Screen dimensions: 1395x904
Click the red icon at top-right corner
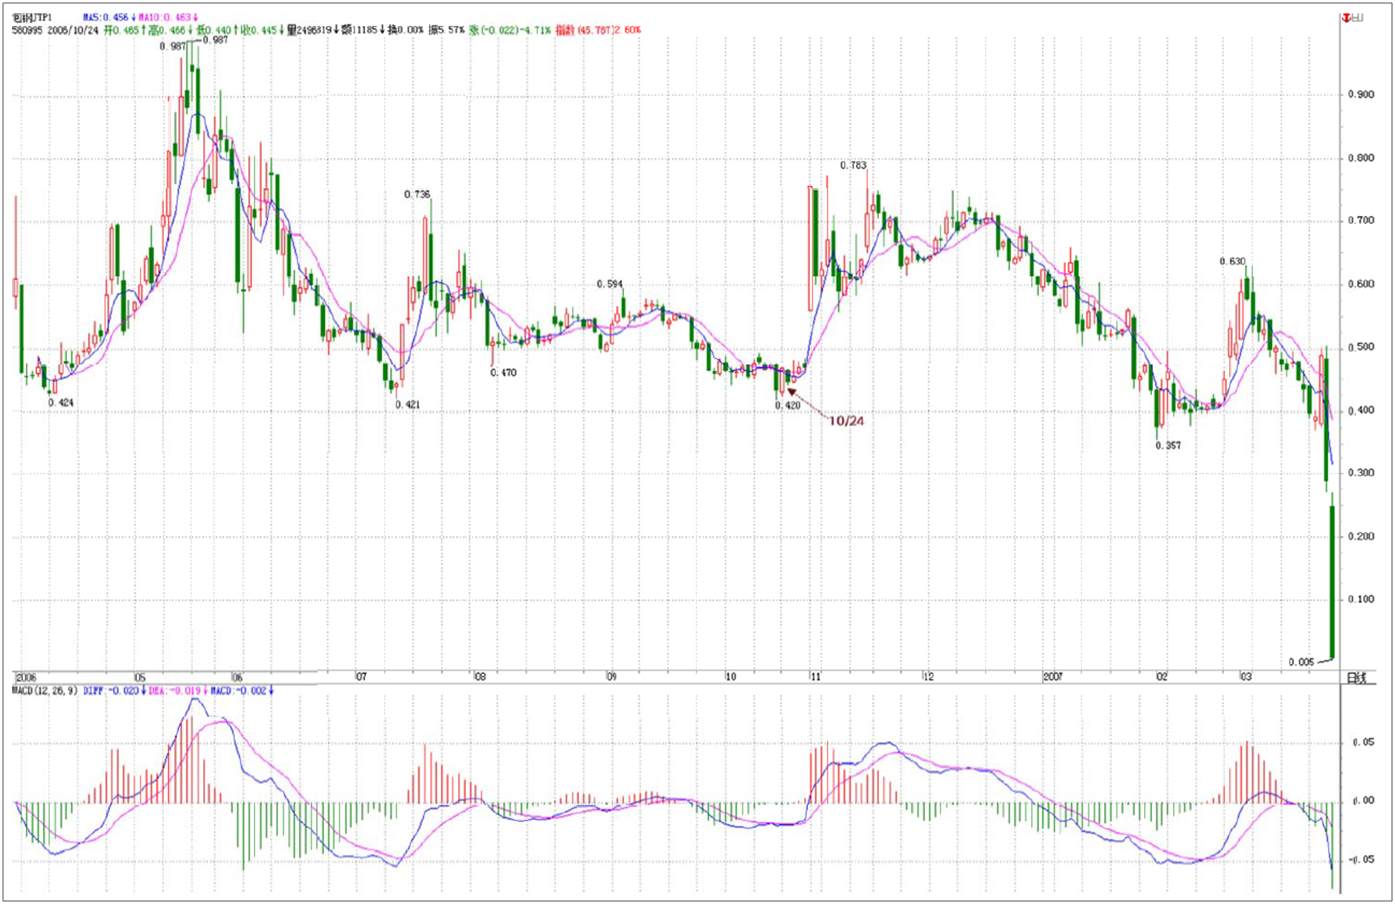1351,18
